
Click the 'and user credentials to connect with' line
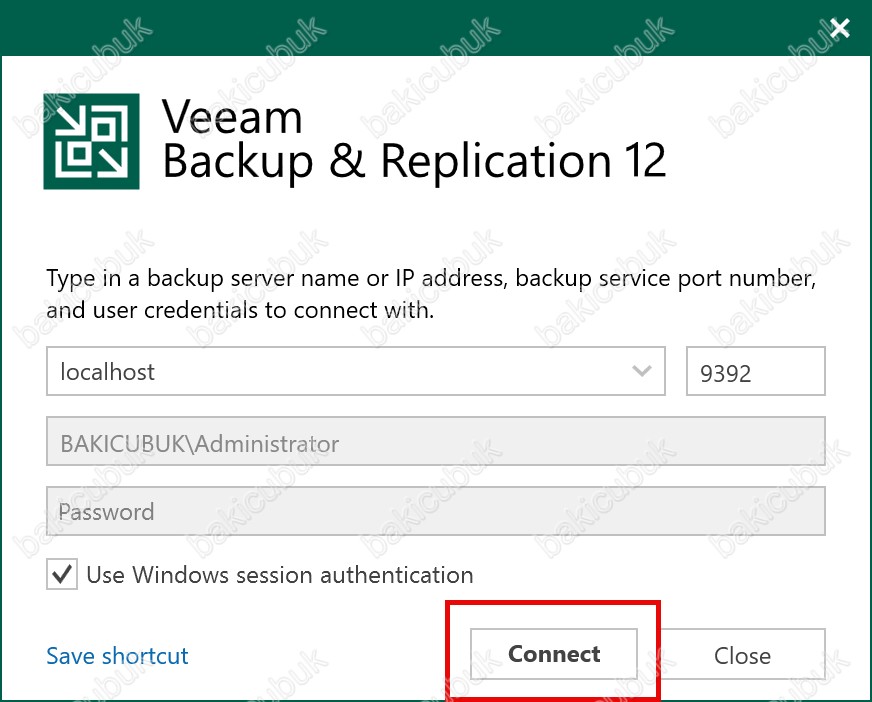[240, 310]
